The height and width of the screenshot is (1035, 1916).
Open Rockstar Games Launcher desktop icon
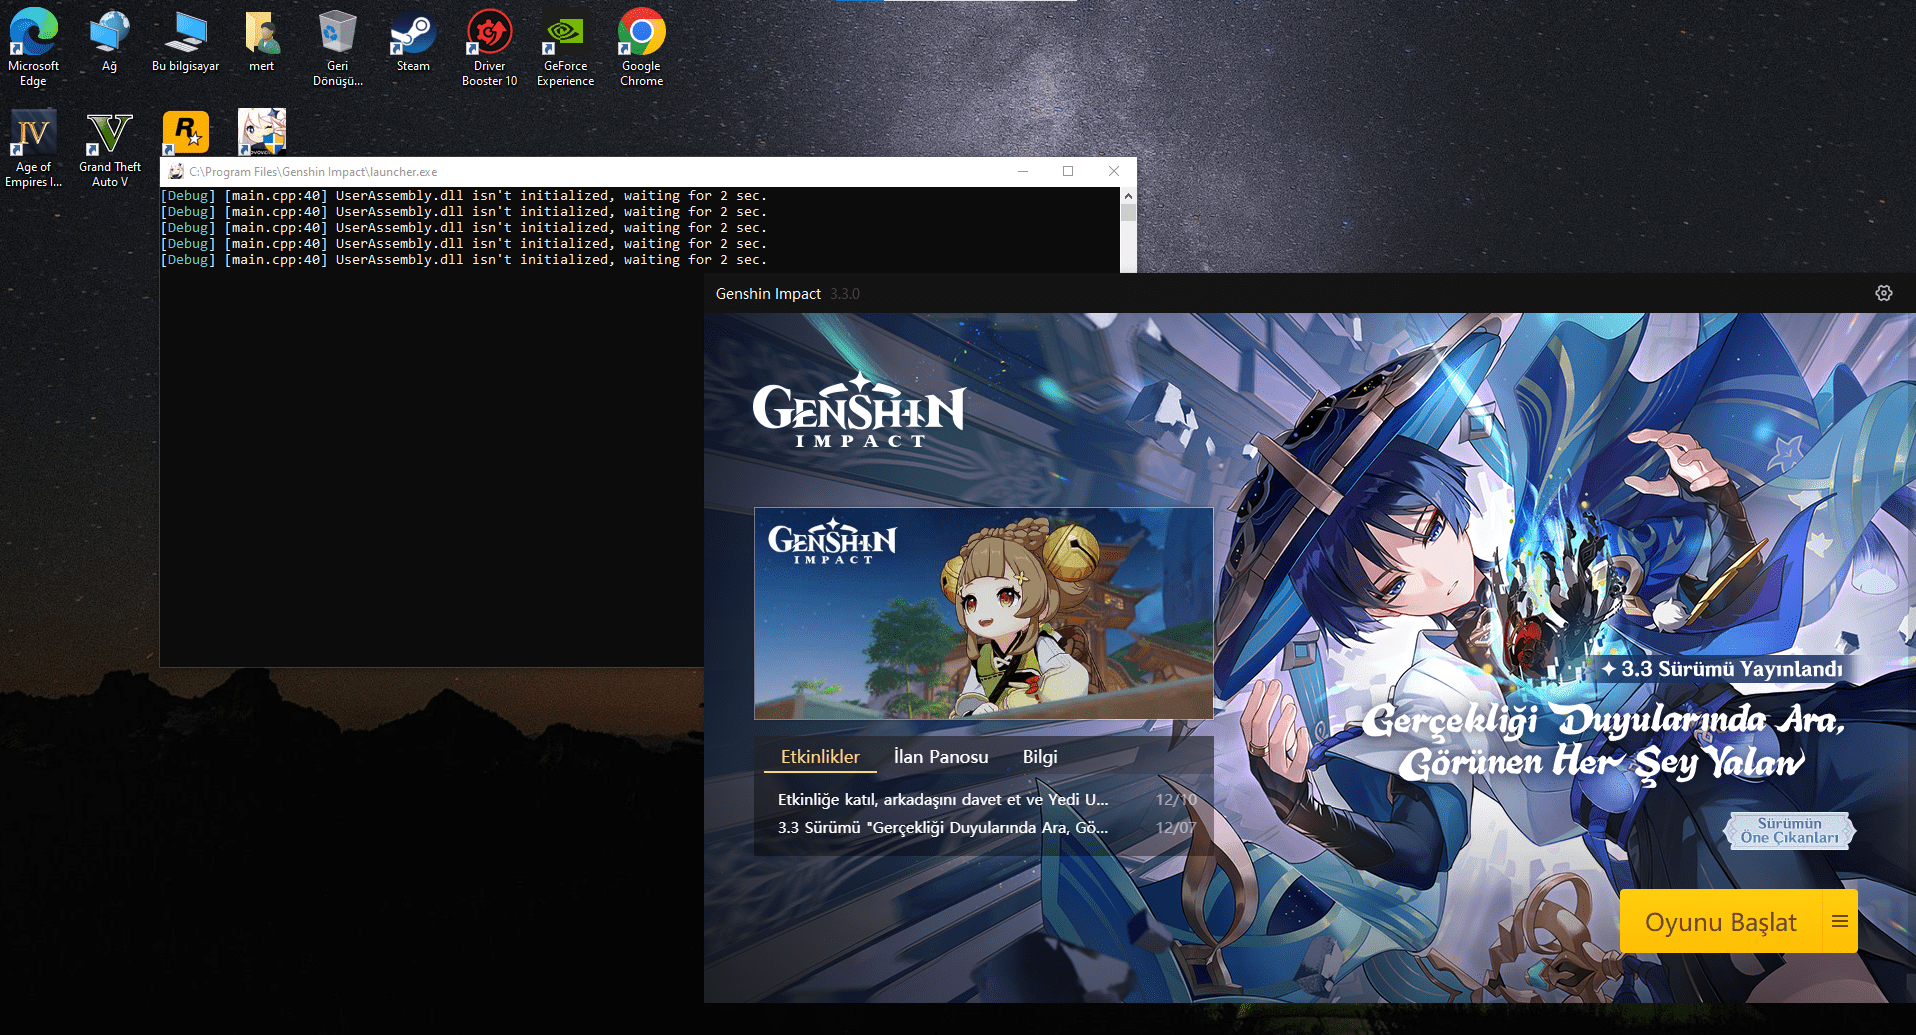[185, 132]
